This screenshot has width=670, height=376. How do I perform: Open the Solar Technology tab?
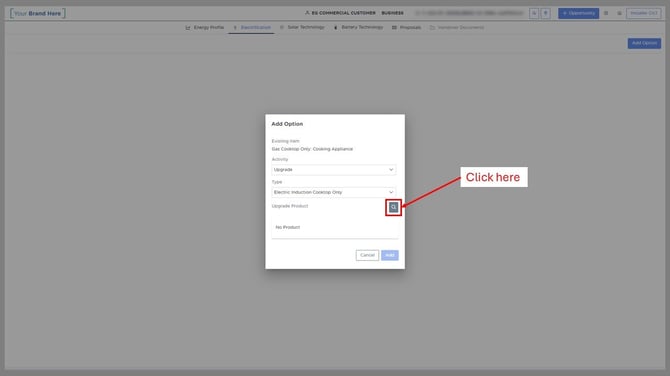[302, 27]
